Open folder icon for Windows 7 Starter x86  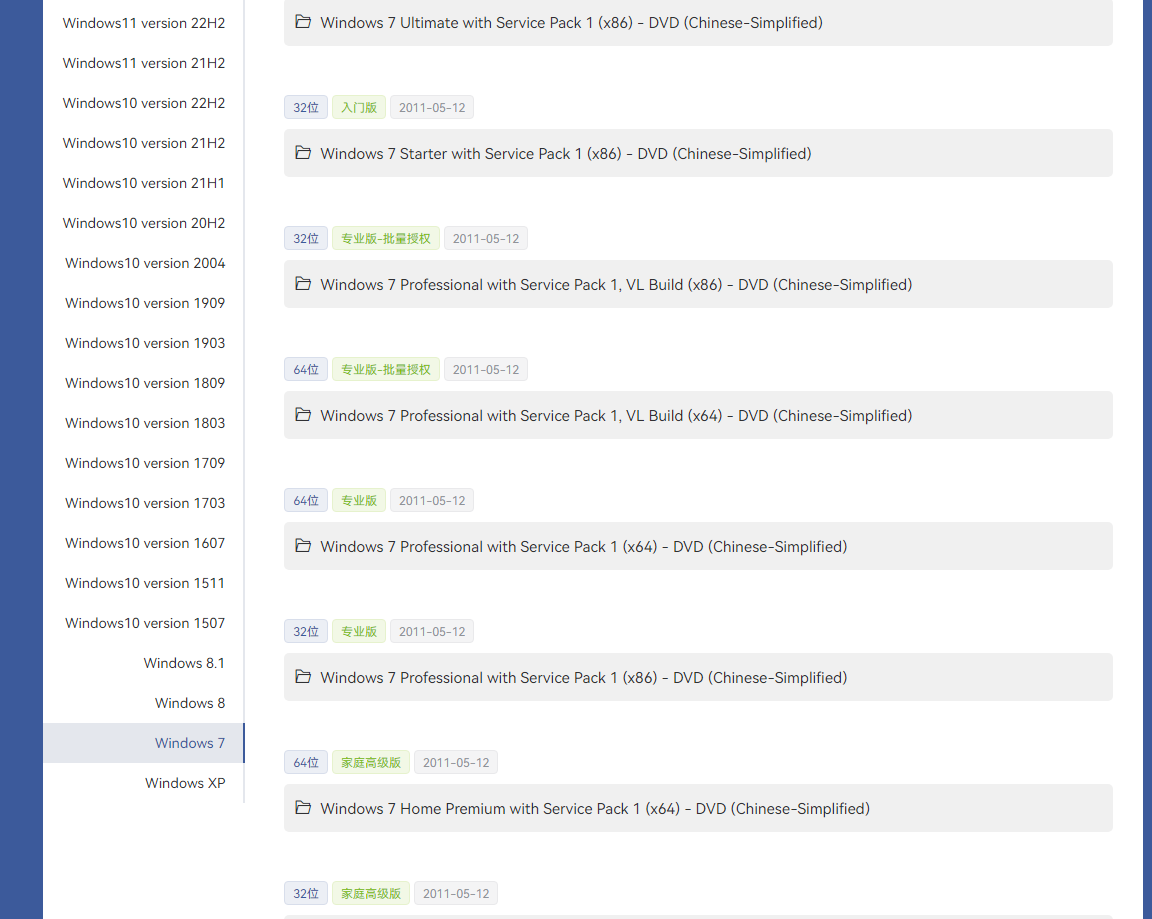[x=303, y=153]
